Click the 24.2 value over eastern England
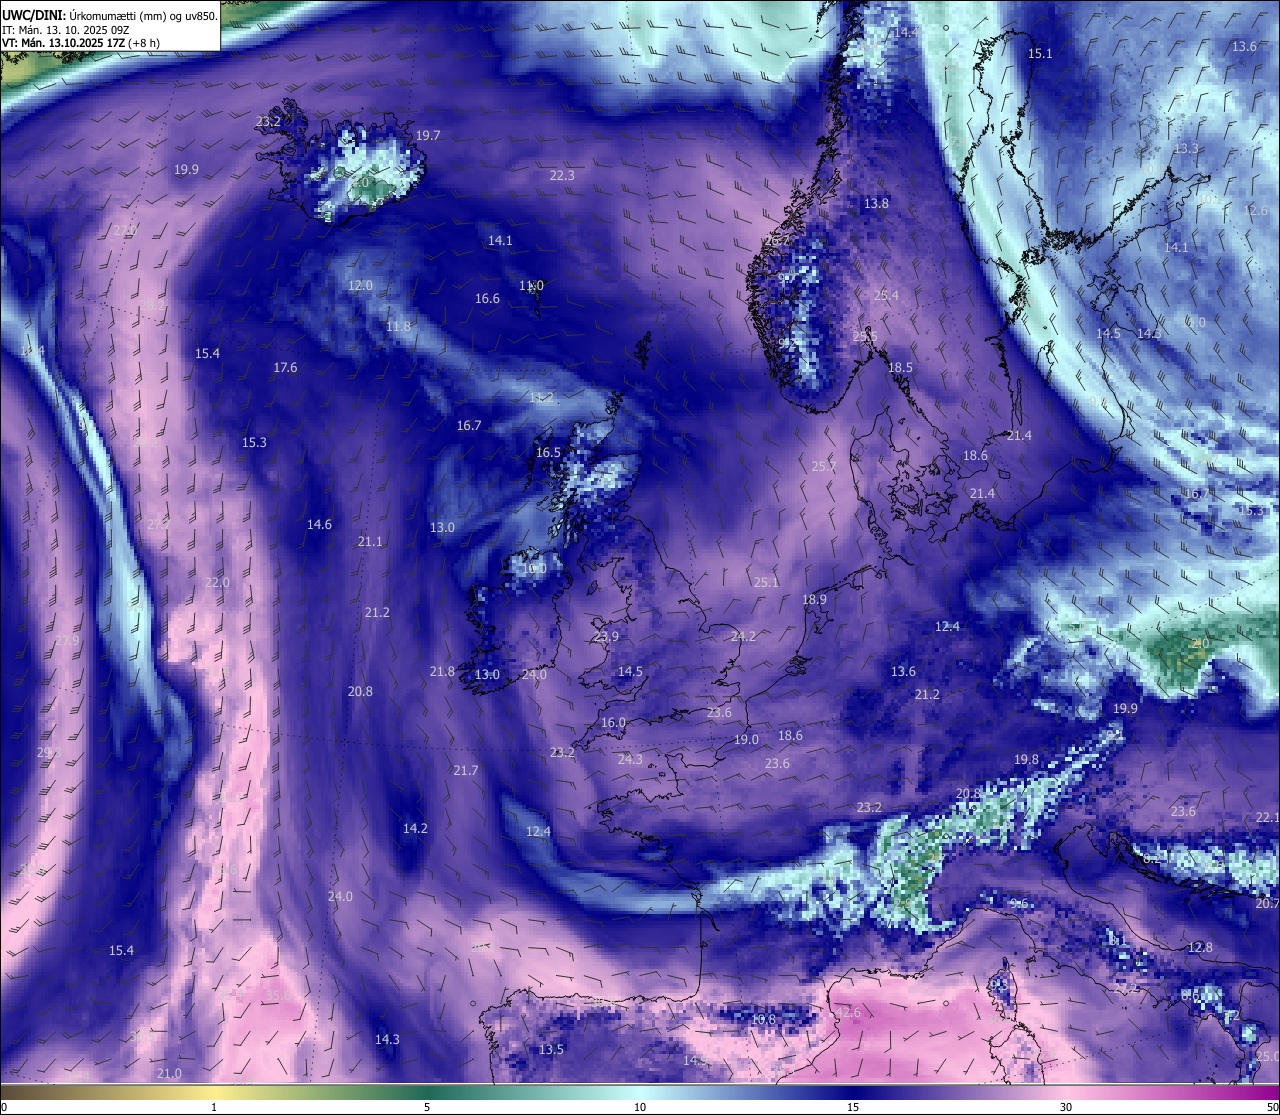 click(x=743, y=636)
